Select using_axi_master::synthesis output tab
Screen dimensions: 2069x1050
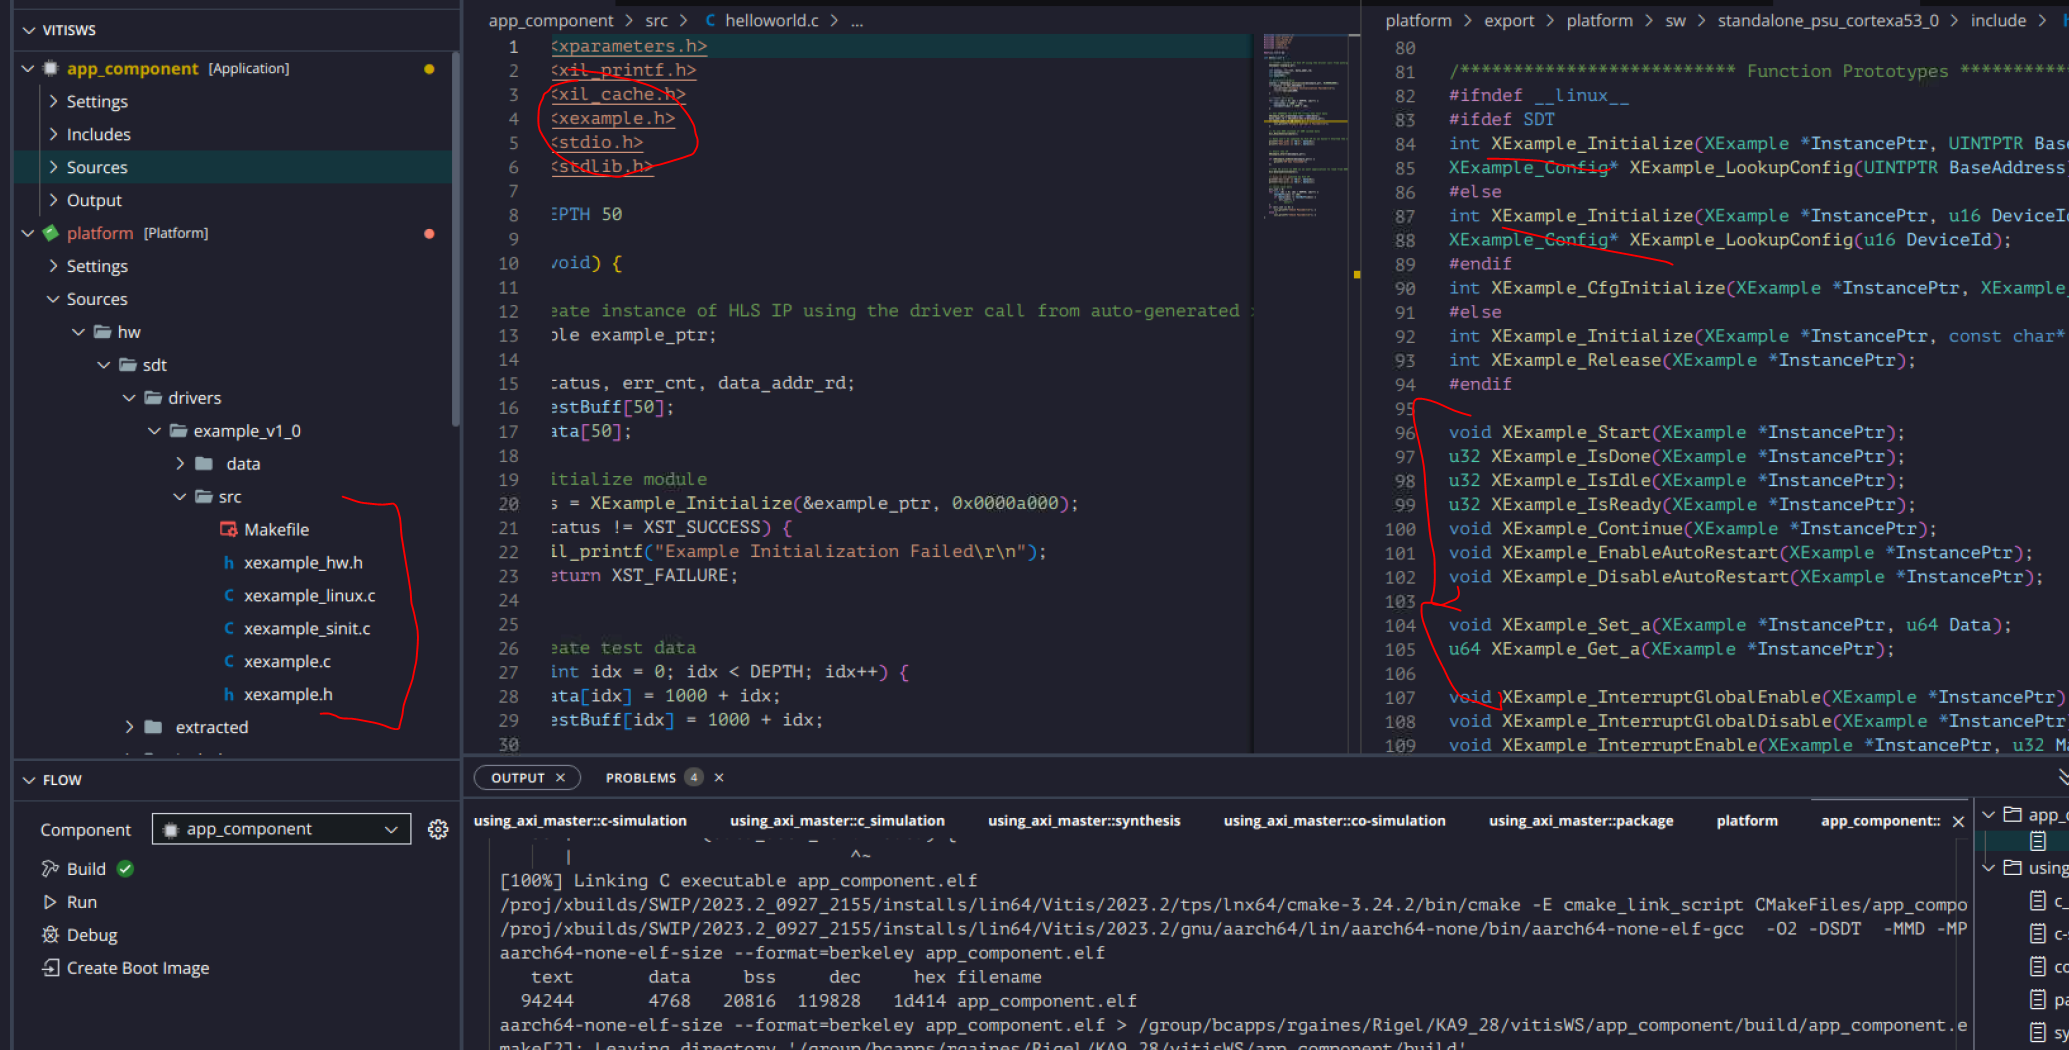1083,821
